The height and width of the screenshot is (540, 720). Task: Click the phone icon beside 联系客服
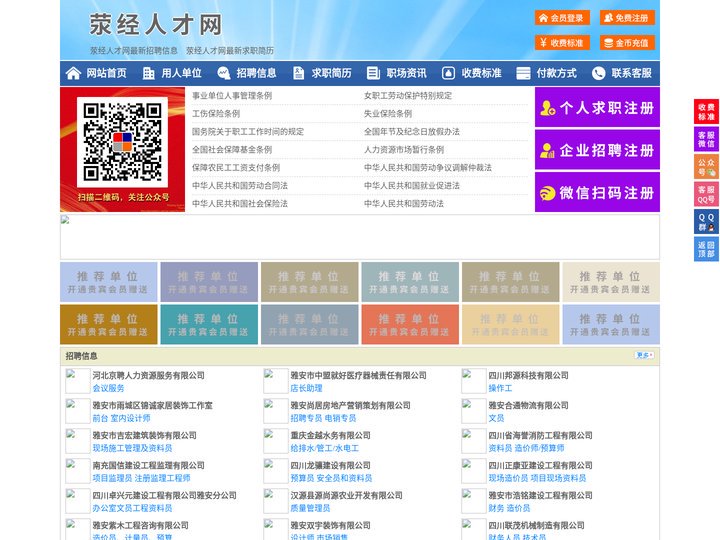[x=598, y=73]
